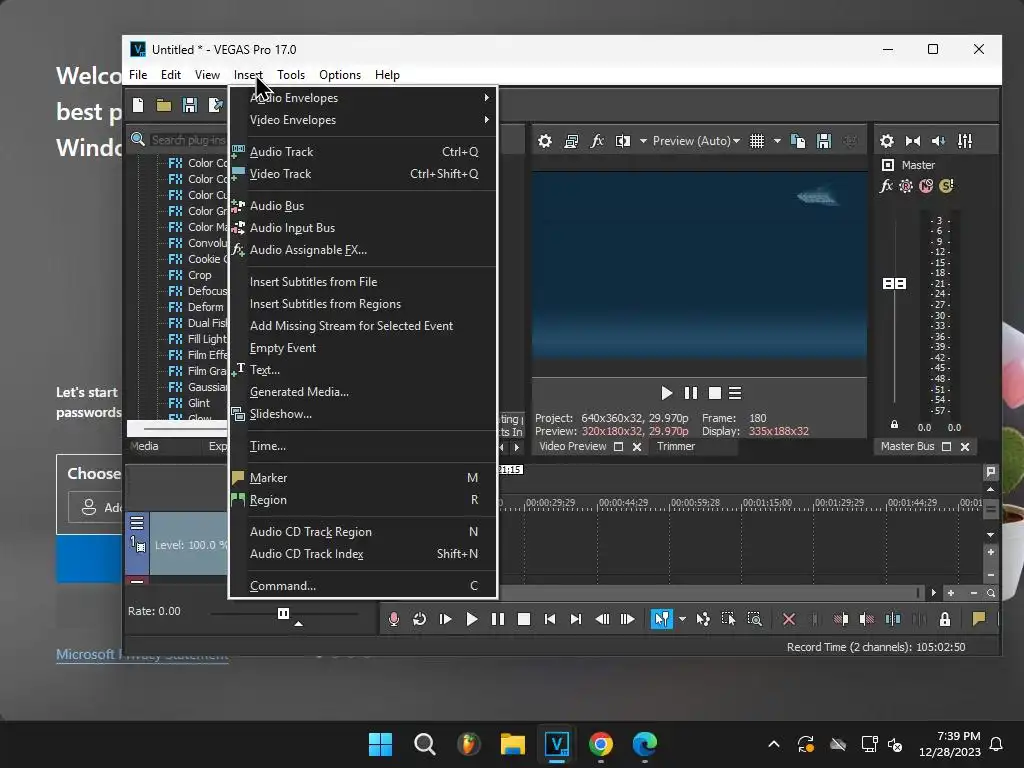Click Preview on External Monitor icon
The width and height of the screenshot is (1024, 768).
(571, 141)
